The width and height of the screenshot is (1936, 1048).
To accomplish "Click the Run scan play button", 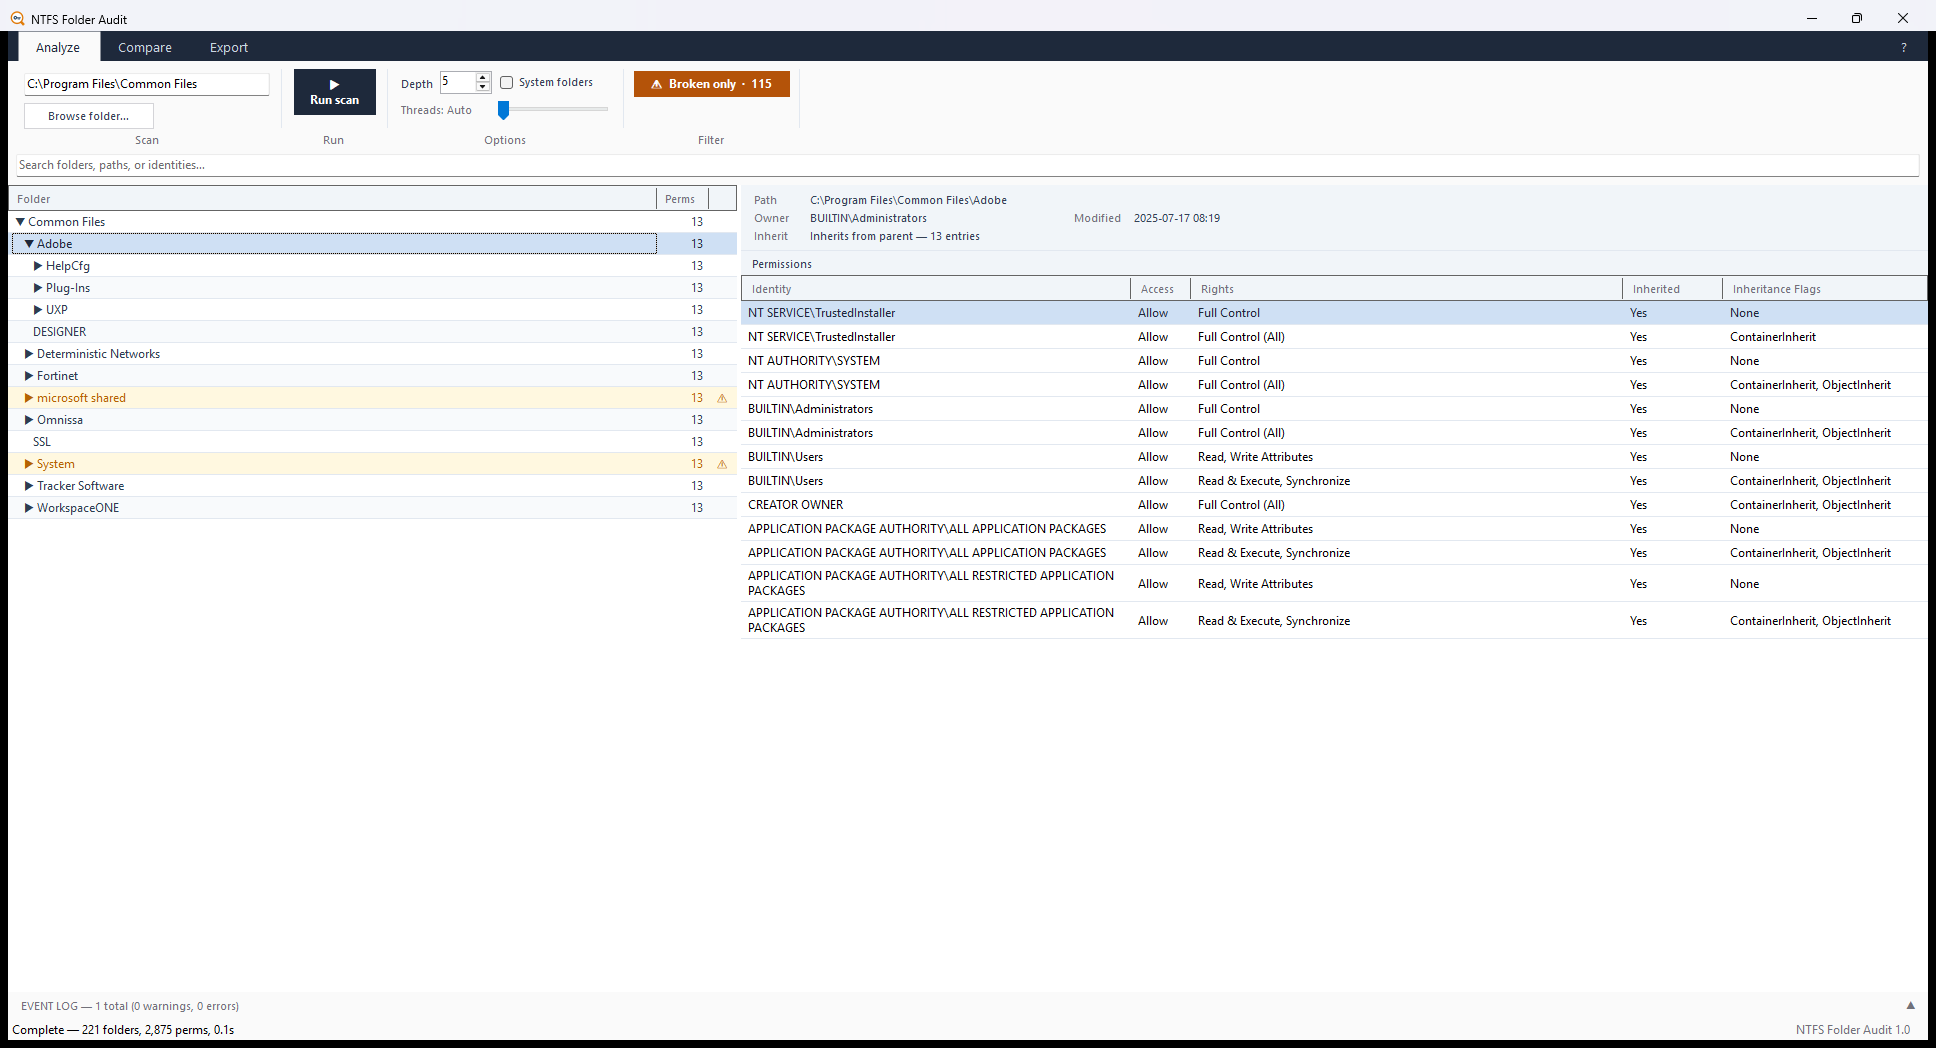I will (x=334, y=92).
